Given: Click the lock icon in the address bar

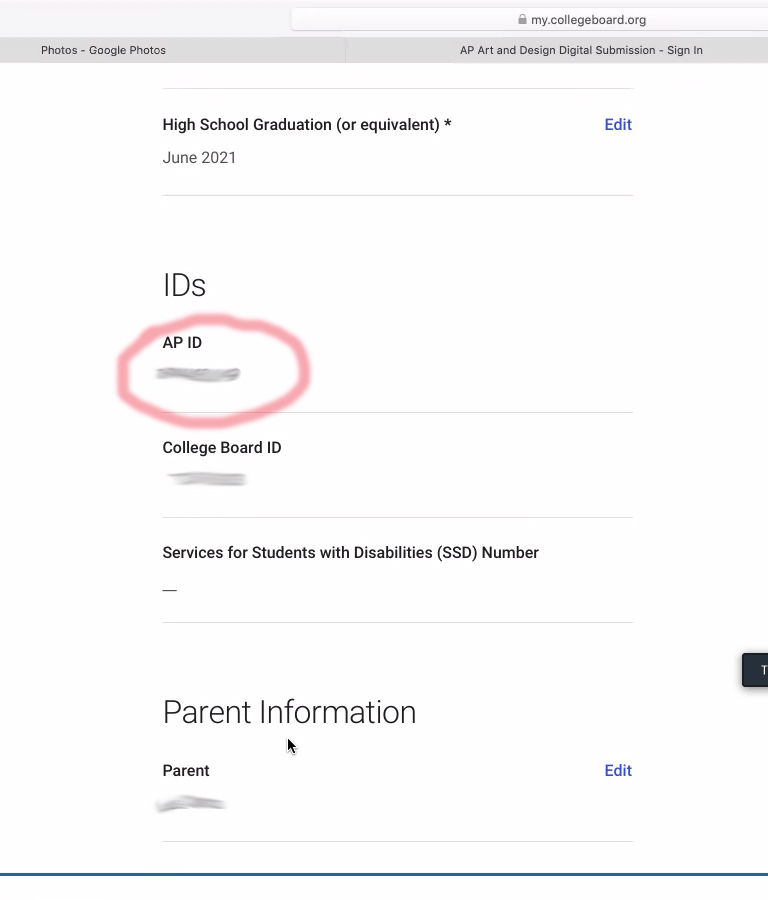Looking at the screenshot, I should coord(522,20).
